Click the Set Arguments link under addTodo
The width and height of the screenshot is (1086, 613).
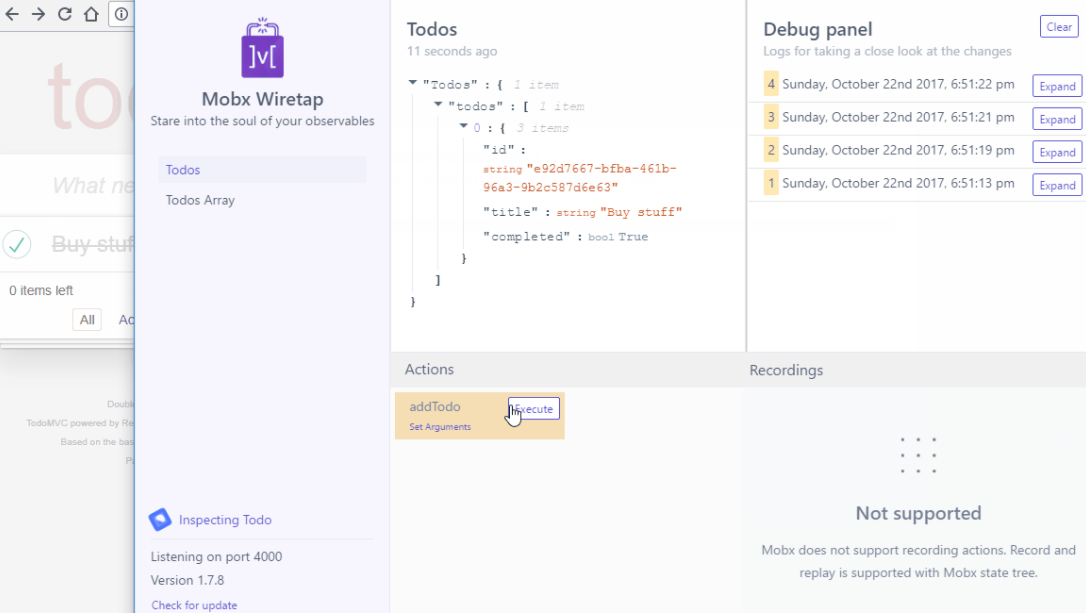[440, 426]
